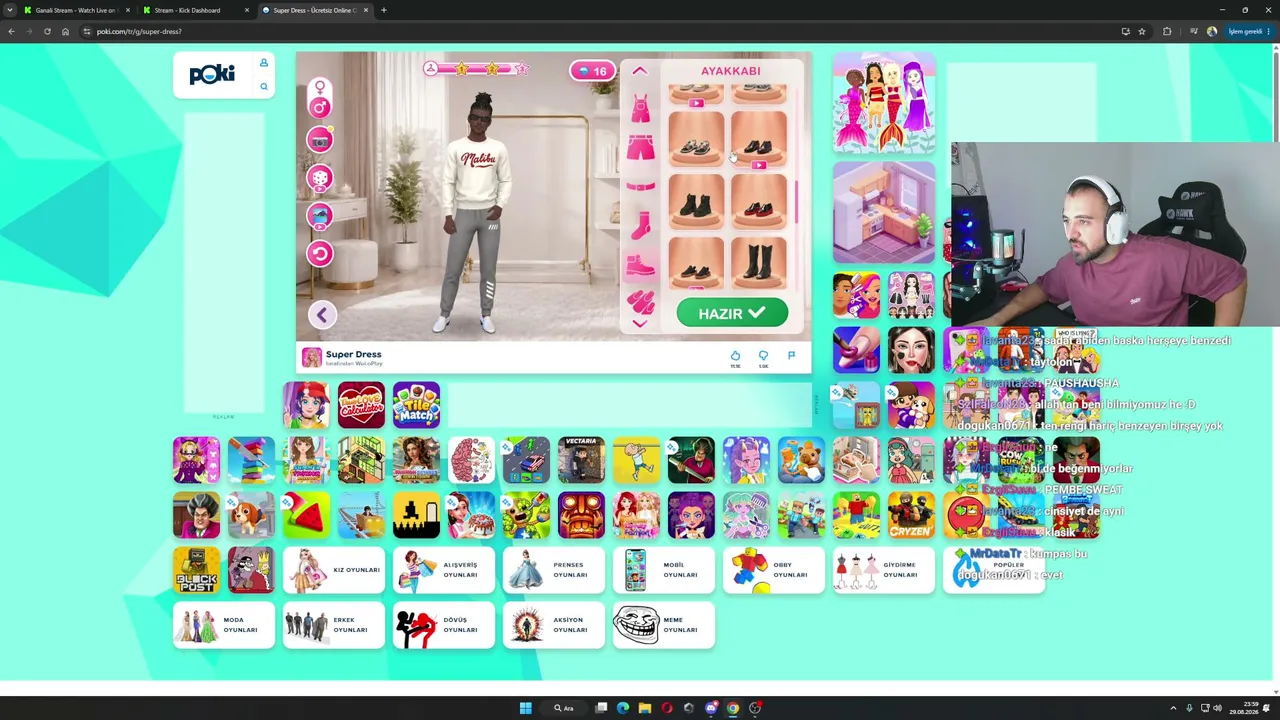Move category list up with pink chevron
This screenshot has height=720, width=1280.
pyautogui.click(x=640, y=71)
